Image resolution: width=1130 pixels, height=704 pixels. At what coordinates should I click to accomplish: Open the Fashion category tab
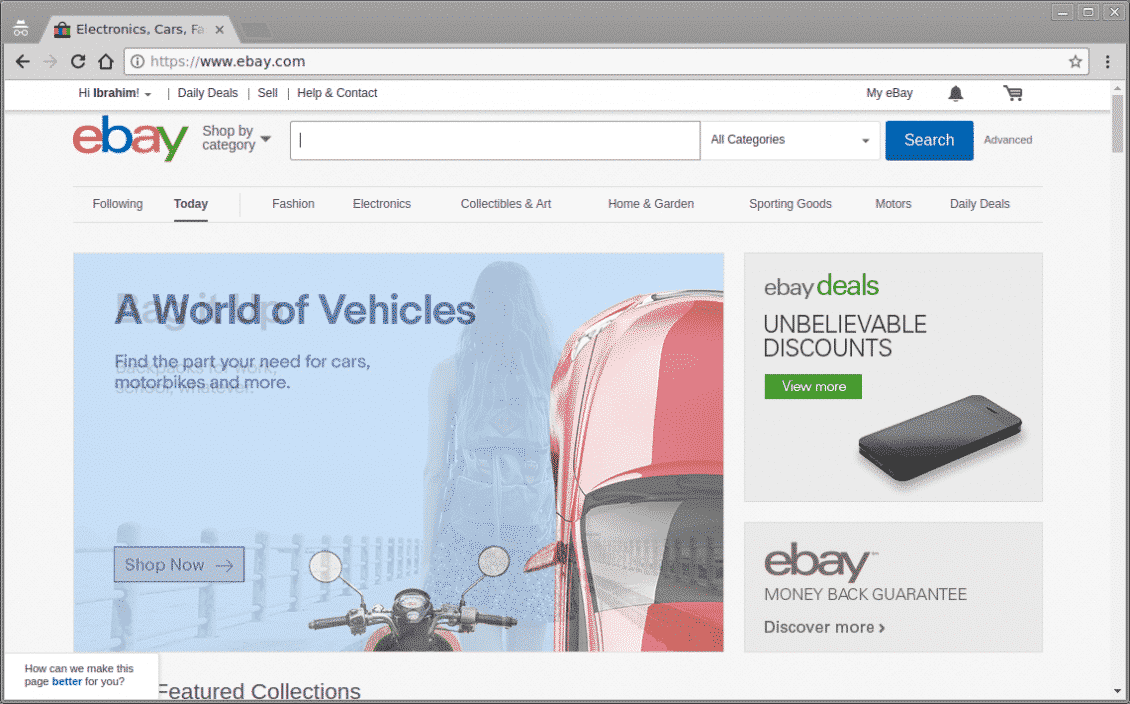(x=293, y=204)
